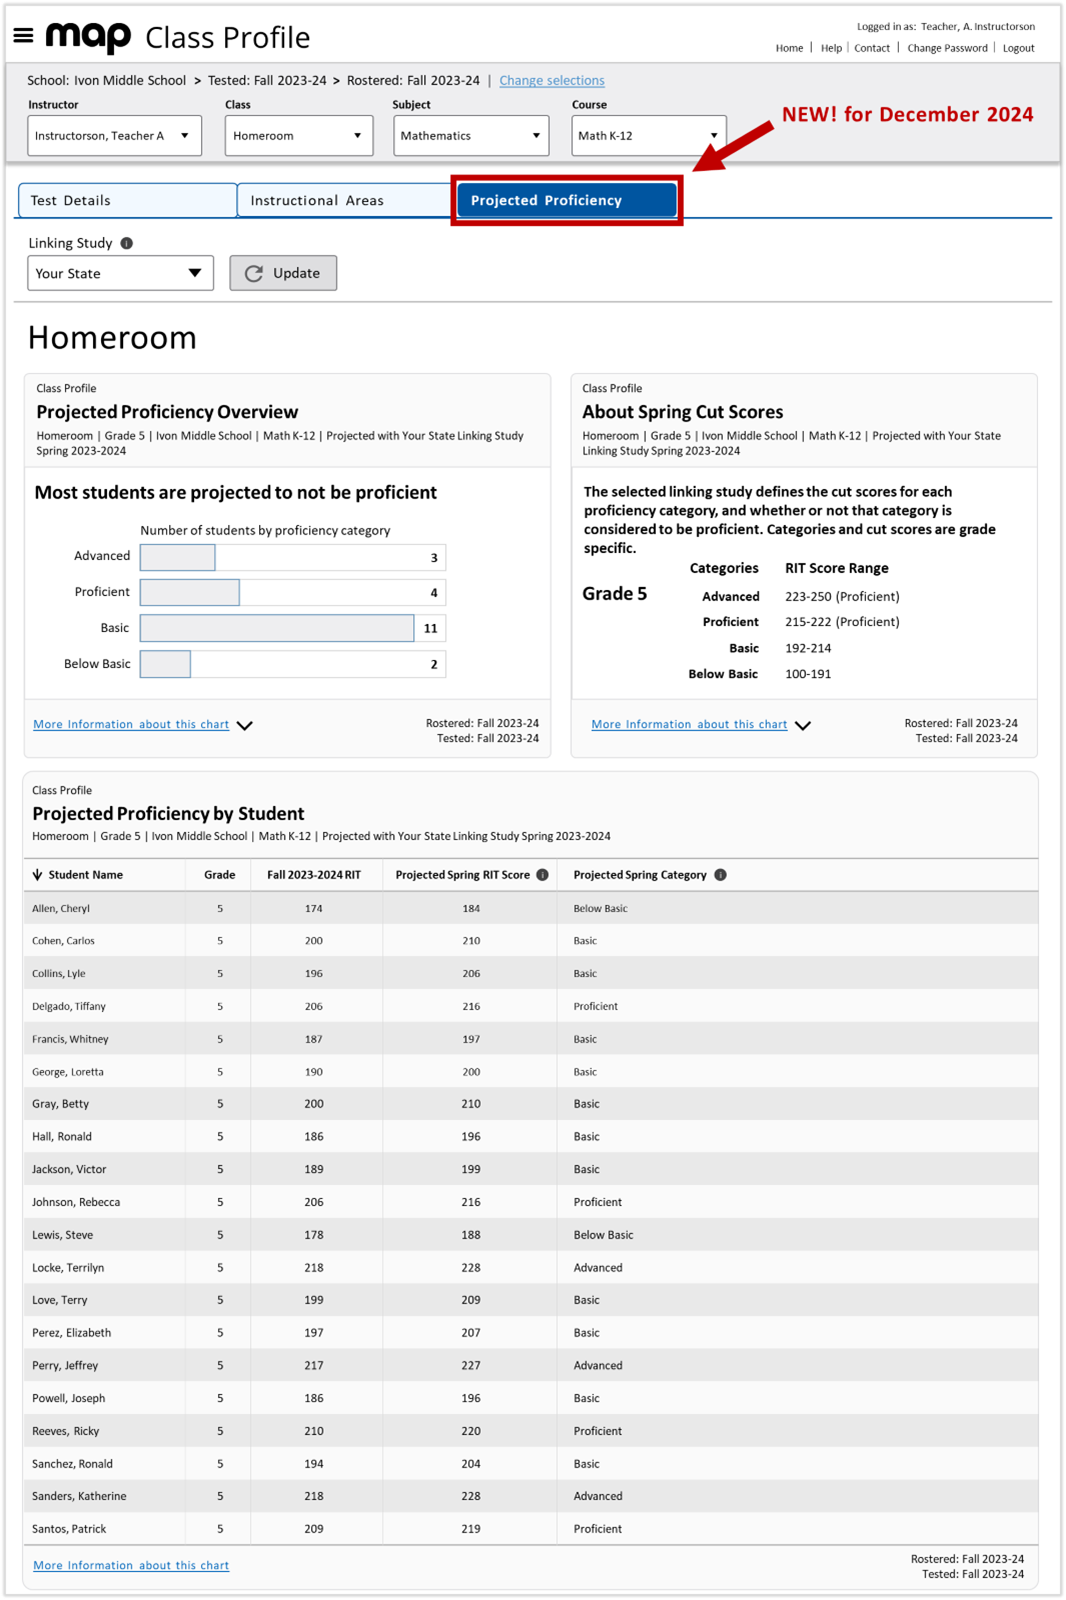This screenshot has width=1066, height=1600.
Task: Expand More Information under Proficiency Overview chart
Action: click(131, 723)
